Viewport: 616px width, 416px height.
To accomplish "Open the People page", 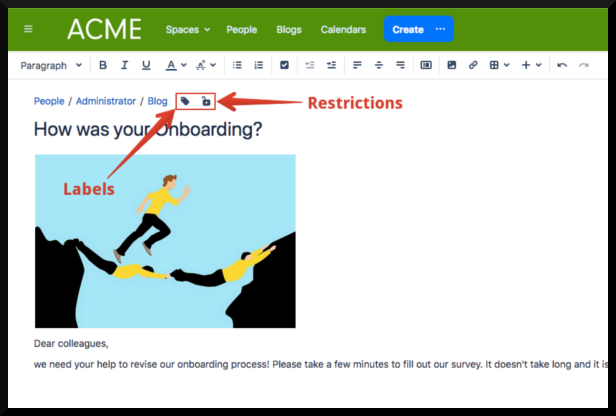I will pyautogui.click(x=242, y=29).
